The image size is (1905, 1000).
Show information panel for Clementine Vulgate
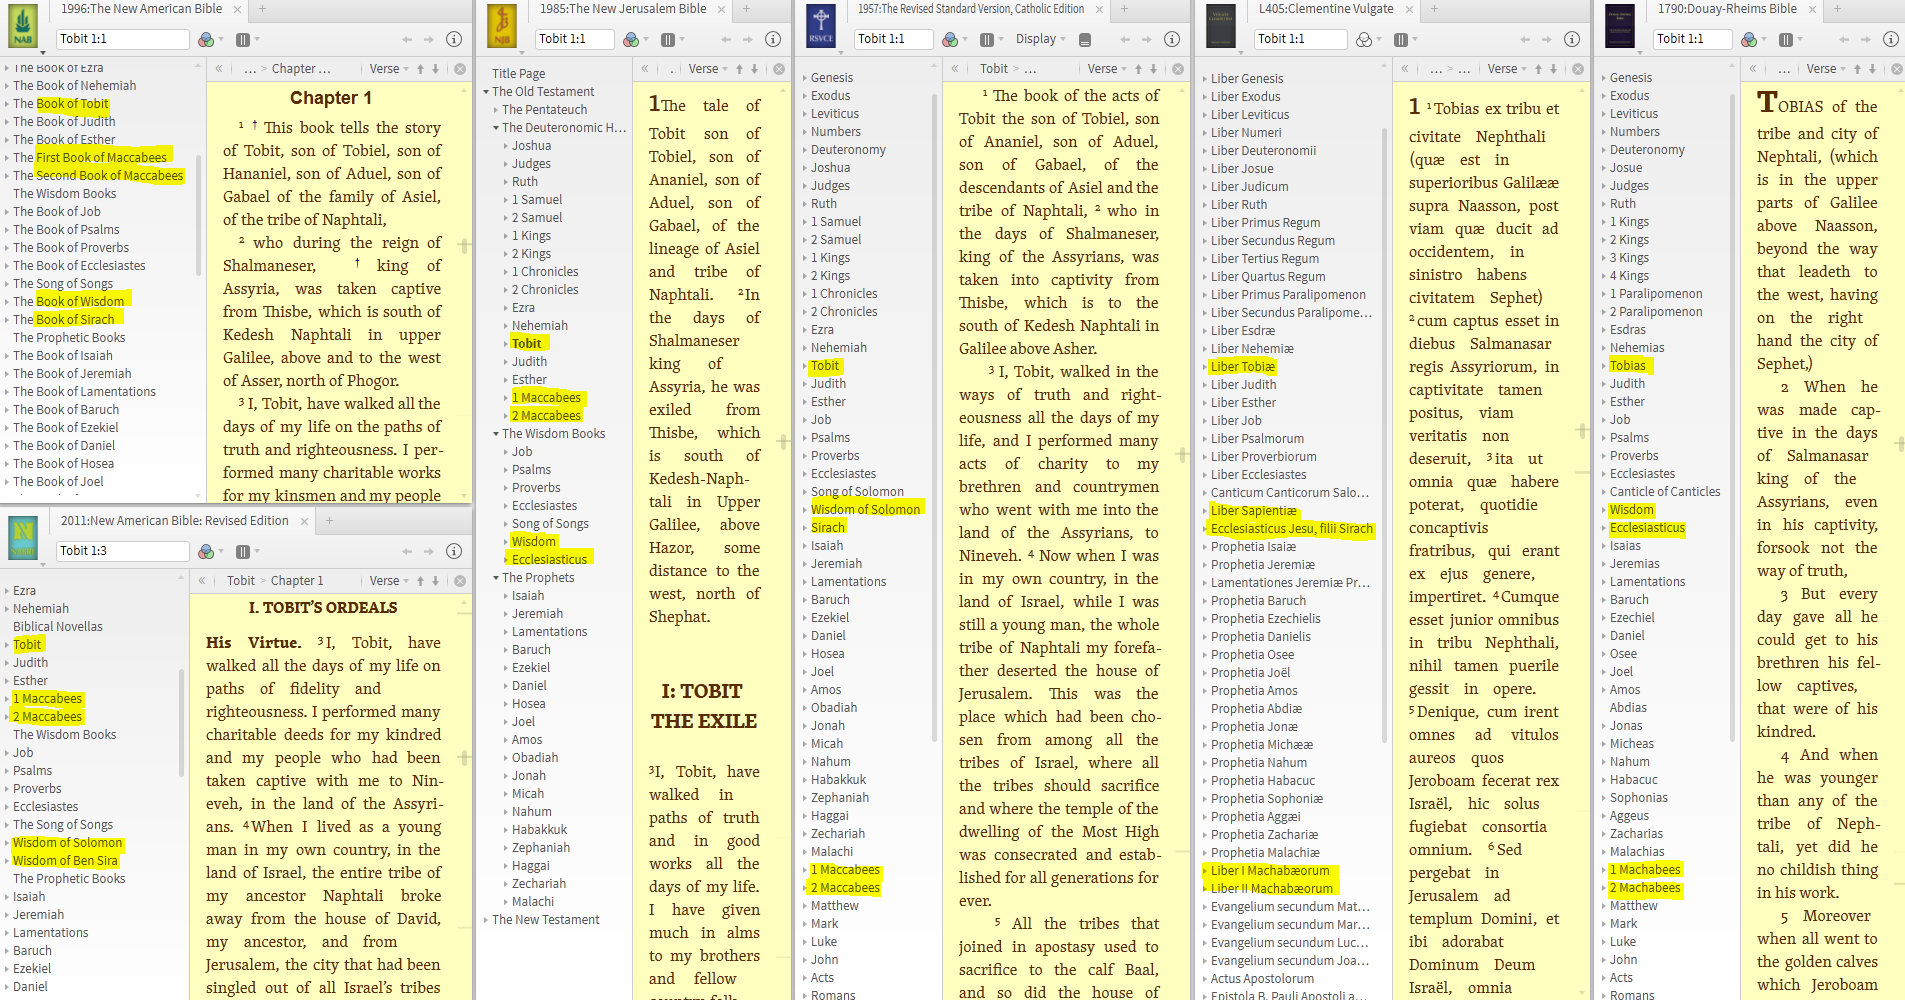[1572, 39]
